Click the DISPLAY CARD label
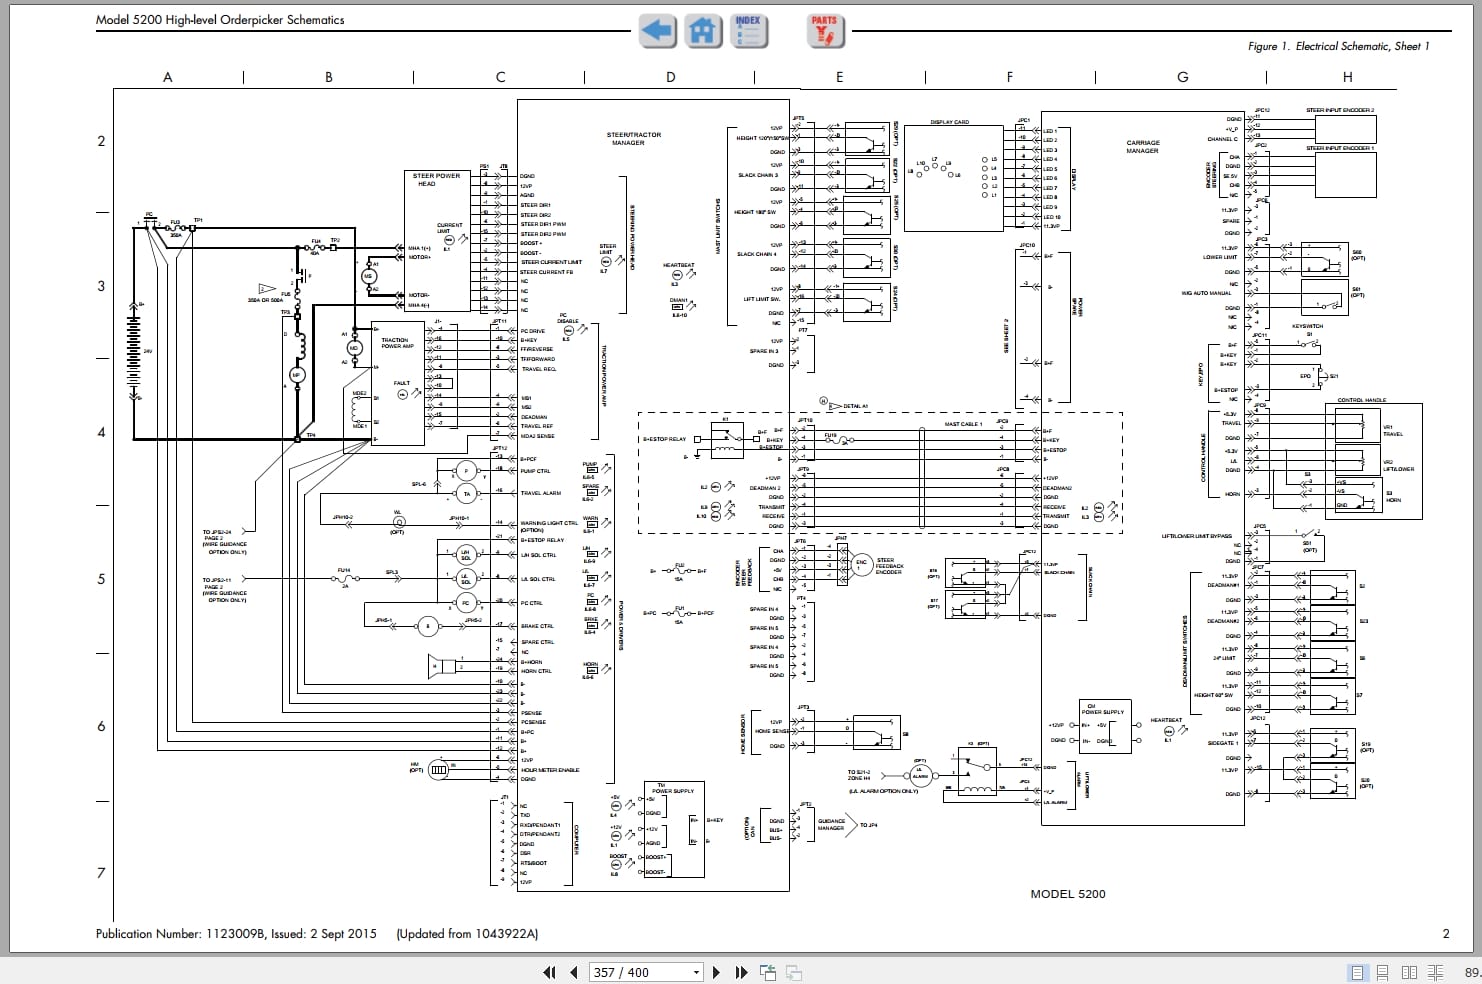1482x984 pixels. (949, 122)
